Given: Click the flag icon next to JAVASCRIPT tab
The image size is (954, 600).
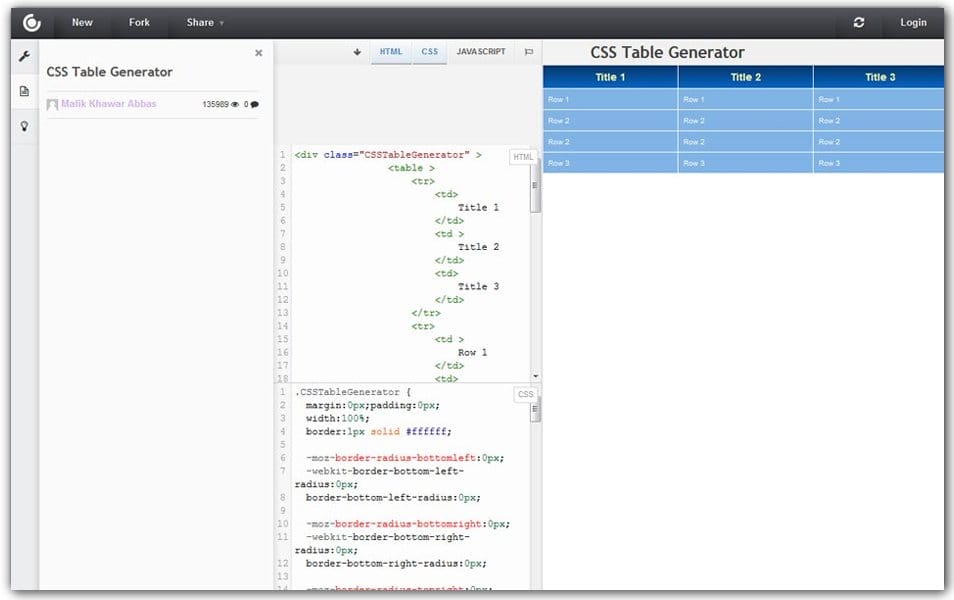Looking at the screenshot, I should 529,51.
